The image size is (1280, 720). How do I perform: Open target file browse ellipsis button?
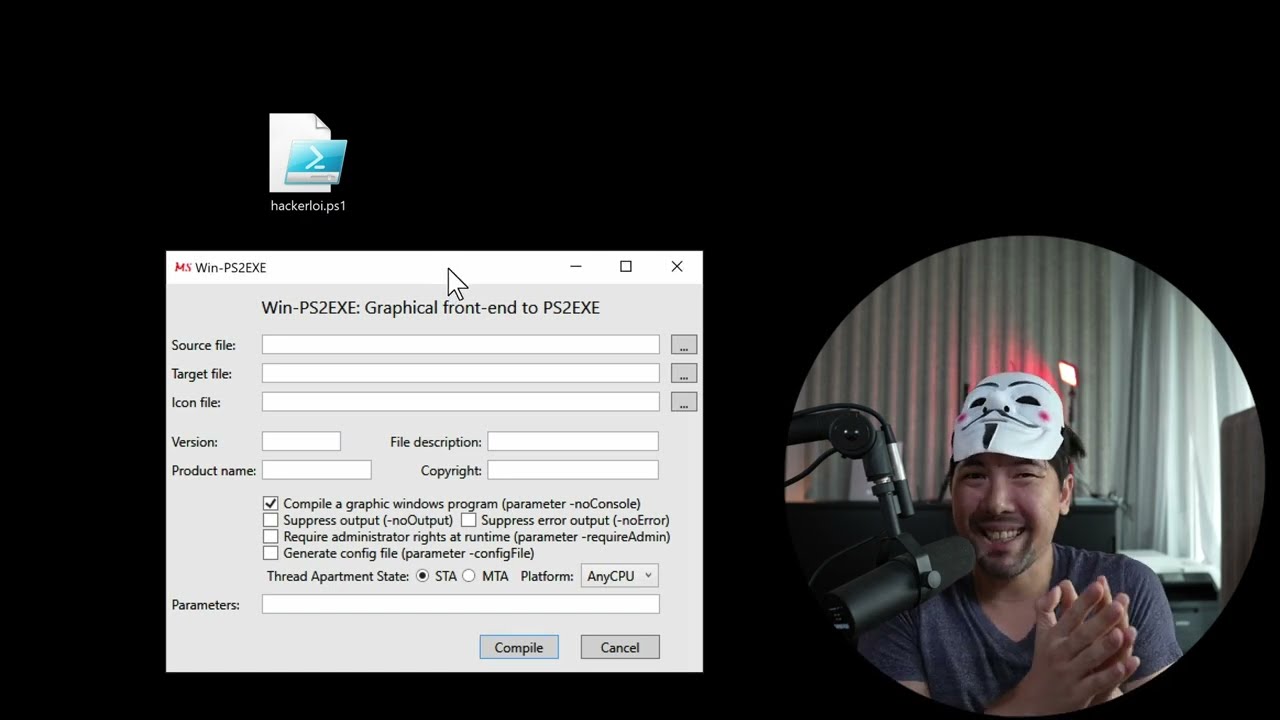(x=683, y=374)
